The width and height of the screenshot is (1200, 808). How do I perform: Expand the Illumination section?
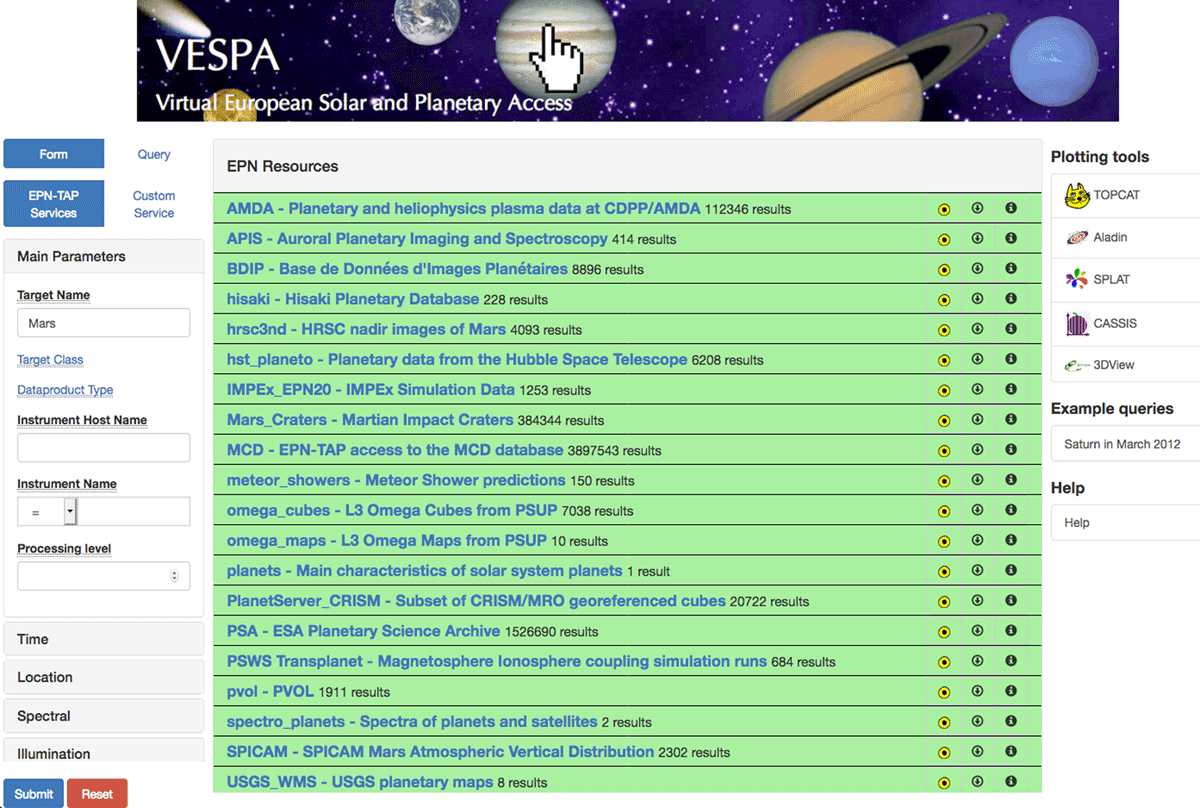(104, 752)
